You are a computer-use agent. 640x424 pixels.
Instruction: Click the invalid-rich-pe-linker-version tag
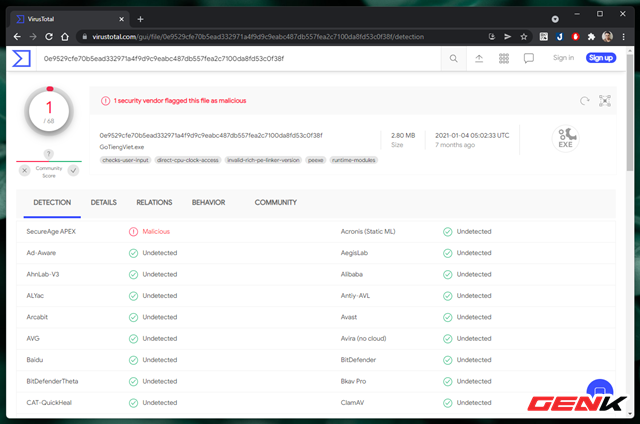click(x=263, y=160)
